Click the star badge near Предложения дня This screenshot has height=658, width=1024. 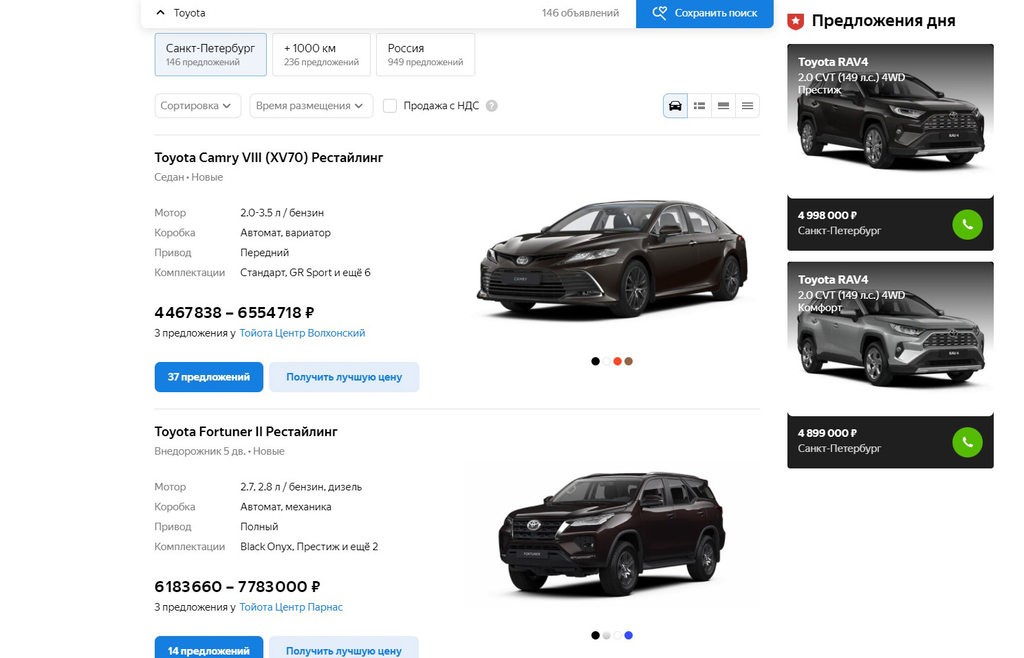click(x=795, y=21)
